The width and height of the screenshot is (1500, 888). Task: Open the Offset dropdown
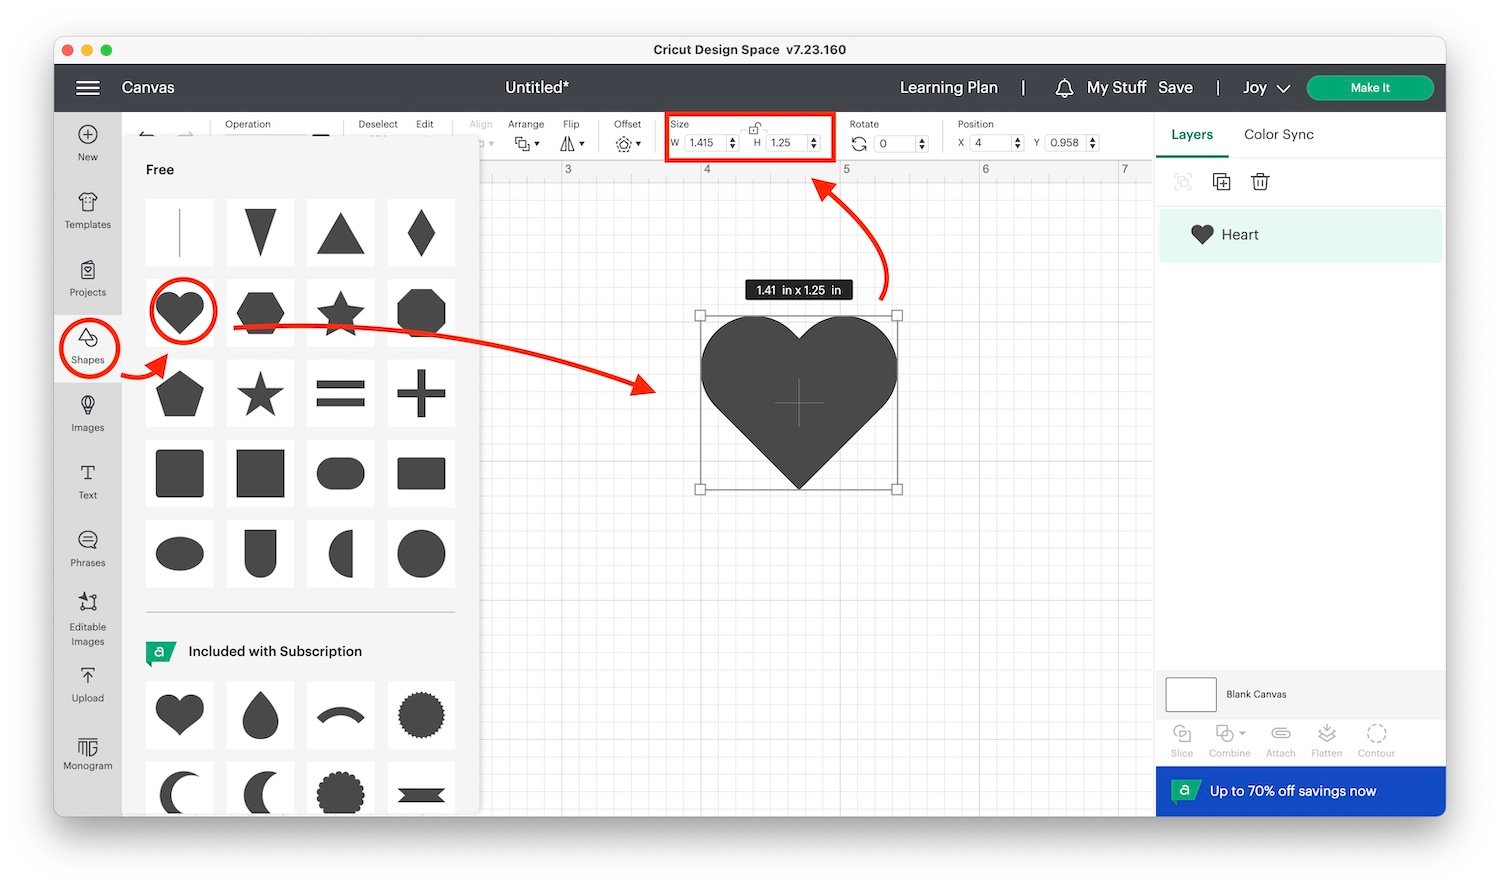tap(628, 144)
